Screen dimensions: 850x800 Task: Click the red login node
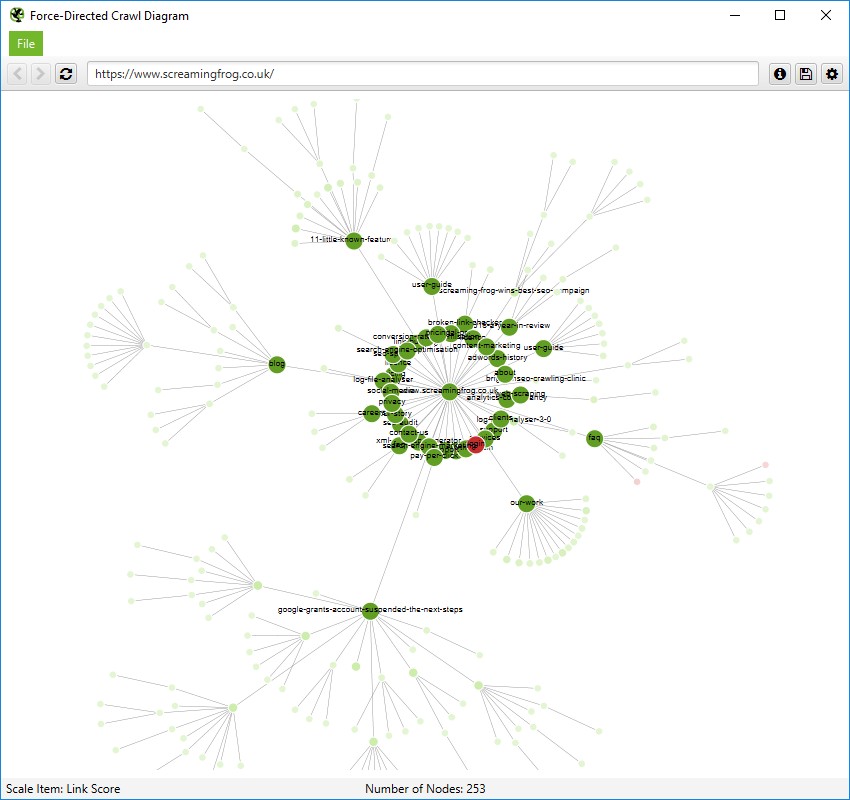pyautogui.click(x=475, y=444)
